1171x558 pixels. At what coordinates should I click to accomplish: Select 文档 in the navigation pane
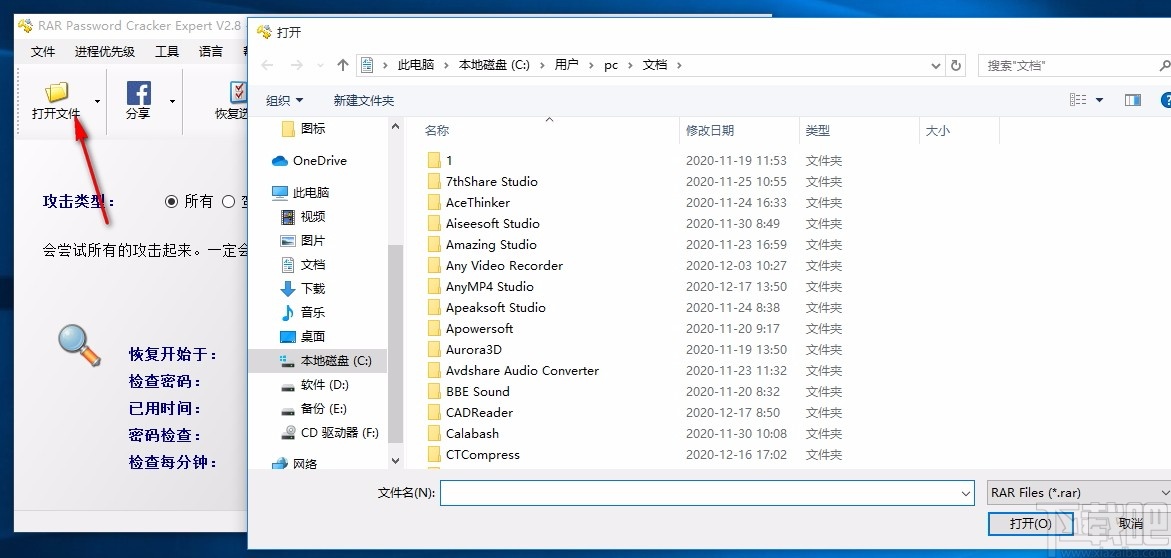pos(302,264)
